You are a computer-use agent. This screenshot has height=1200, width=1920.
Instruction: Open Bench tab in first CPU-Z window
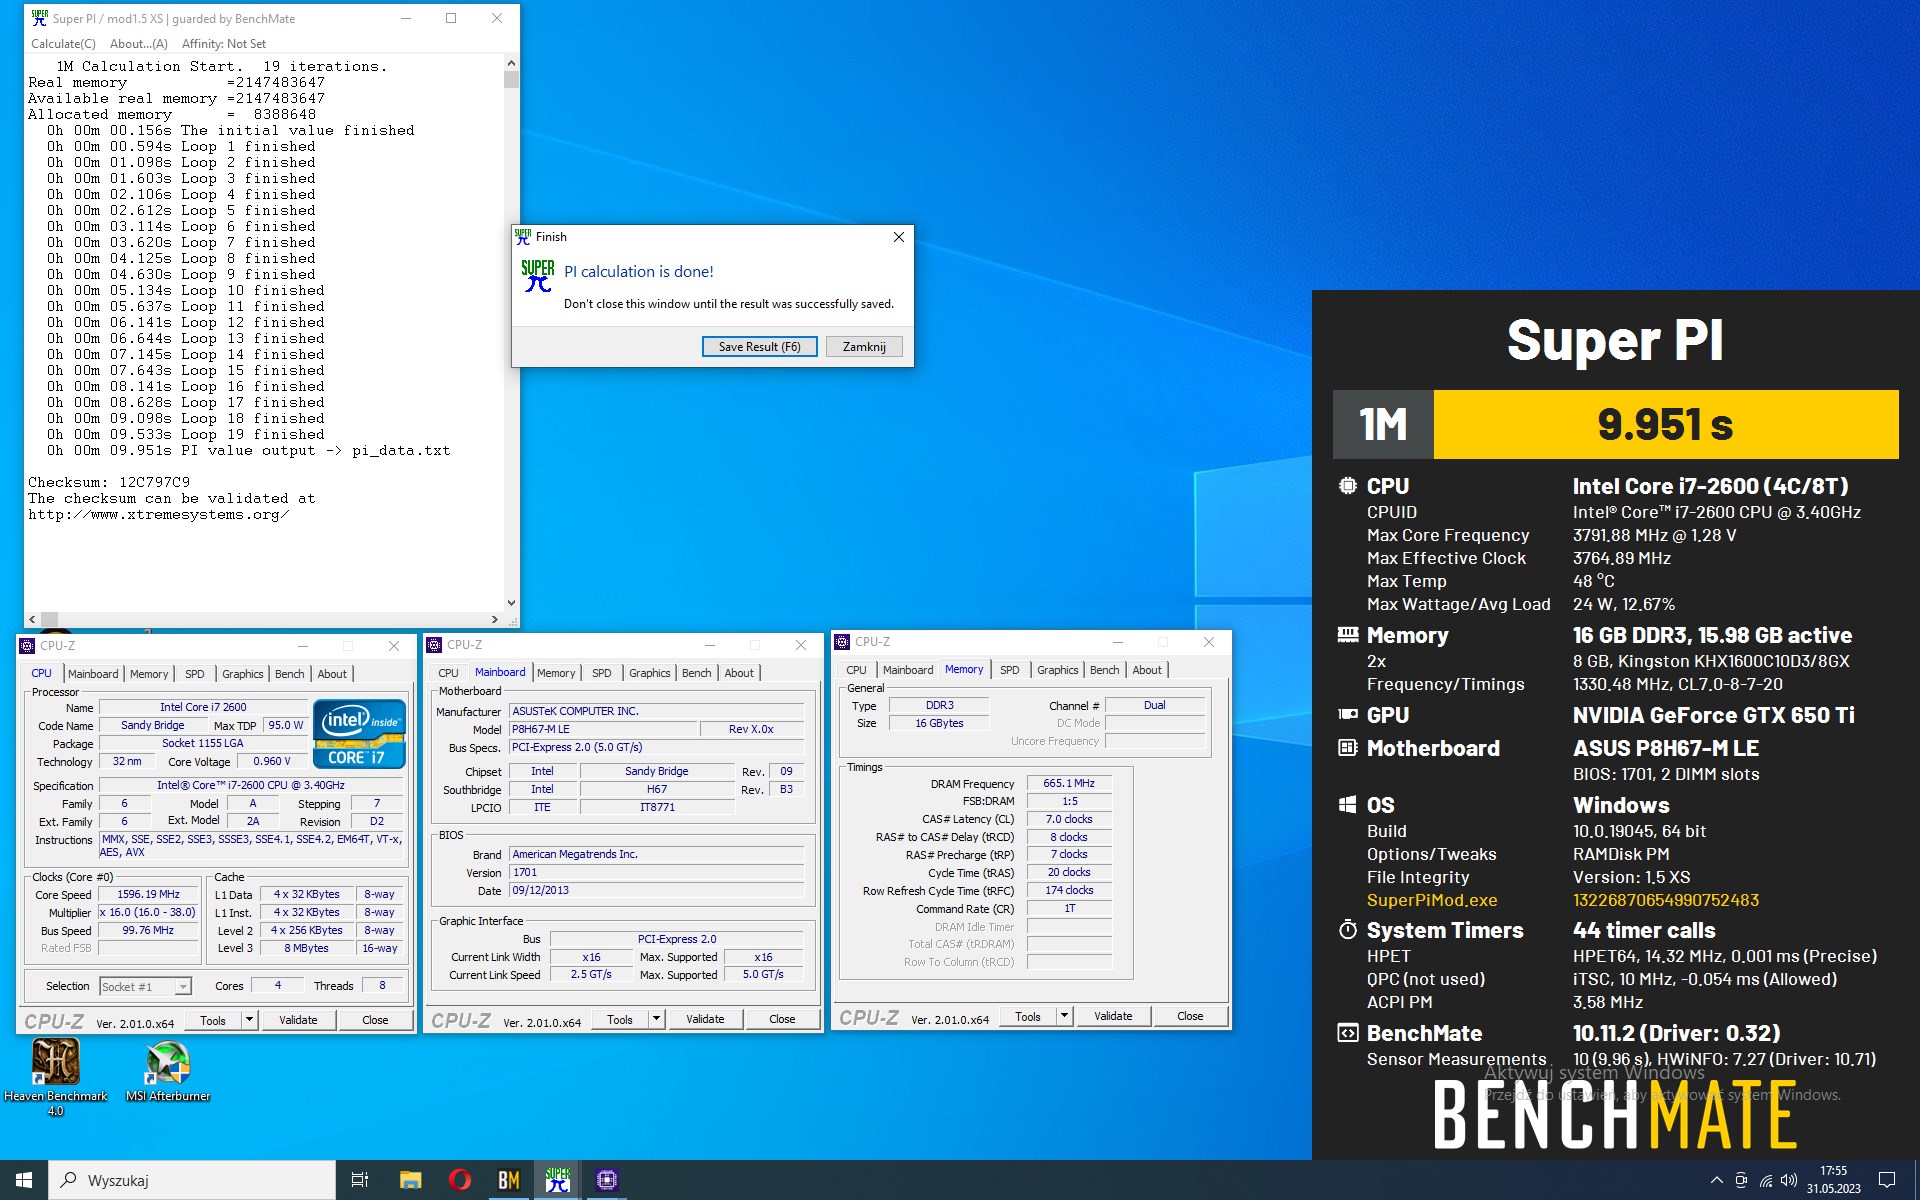[290, 674]
